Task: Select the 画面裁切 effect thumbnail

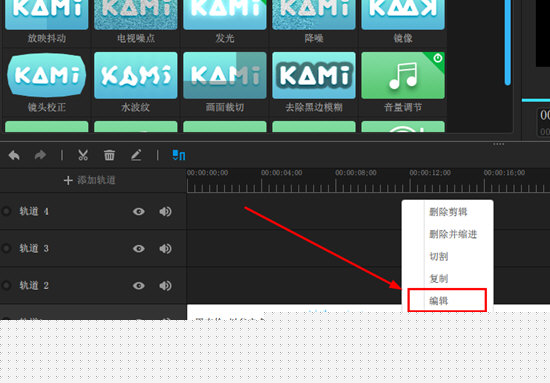Action: 225,75
